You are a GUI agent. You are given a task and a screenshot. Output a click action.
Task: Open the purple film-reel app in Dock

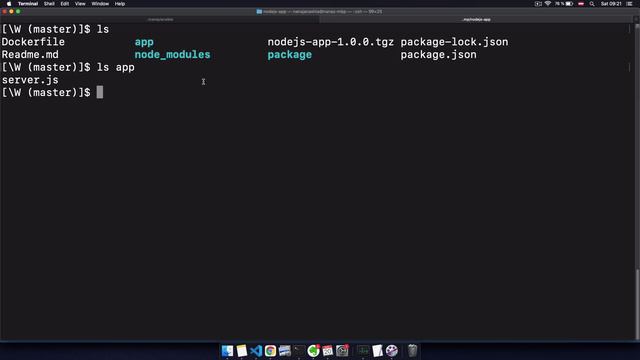[x=392, y=351]
